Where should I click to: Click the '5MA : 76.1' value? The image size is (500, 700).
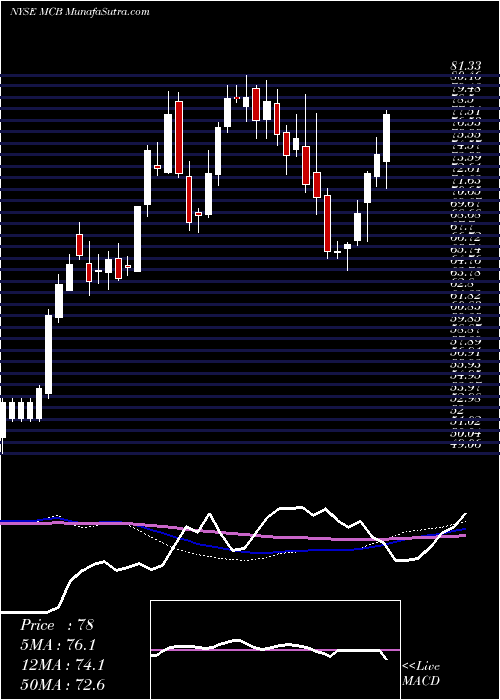coord(58,645)
